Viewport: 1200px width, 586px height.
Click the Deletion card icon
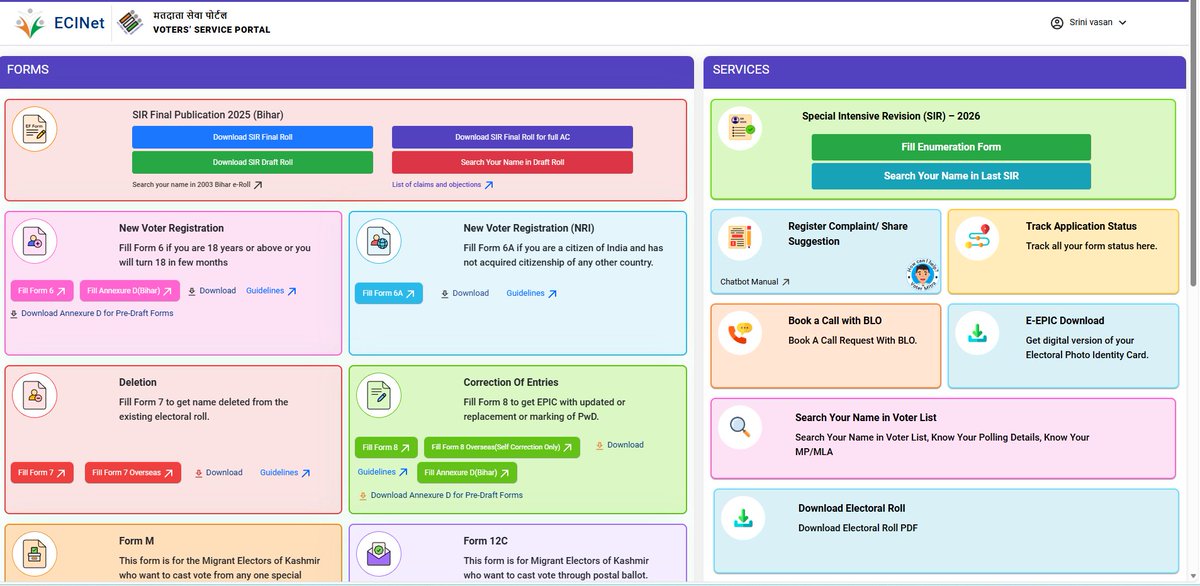34,395
